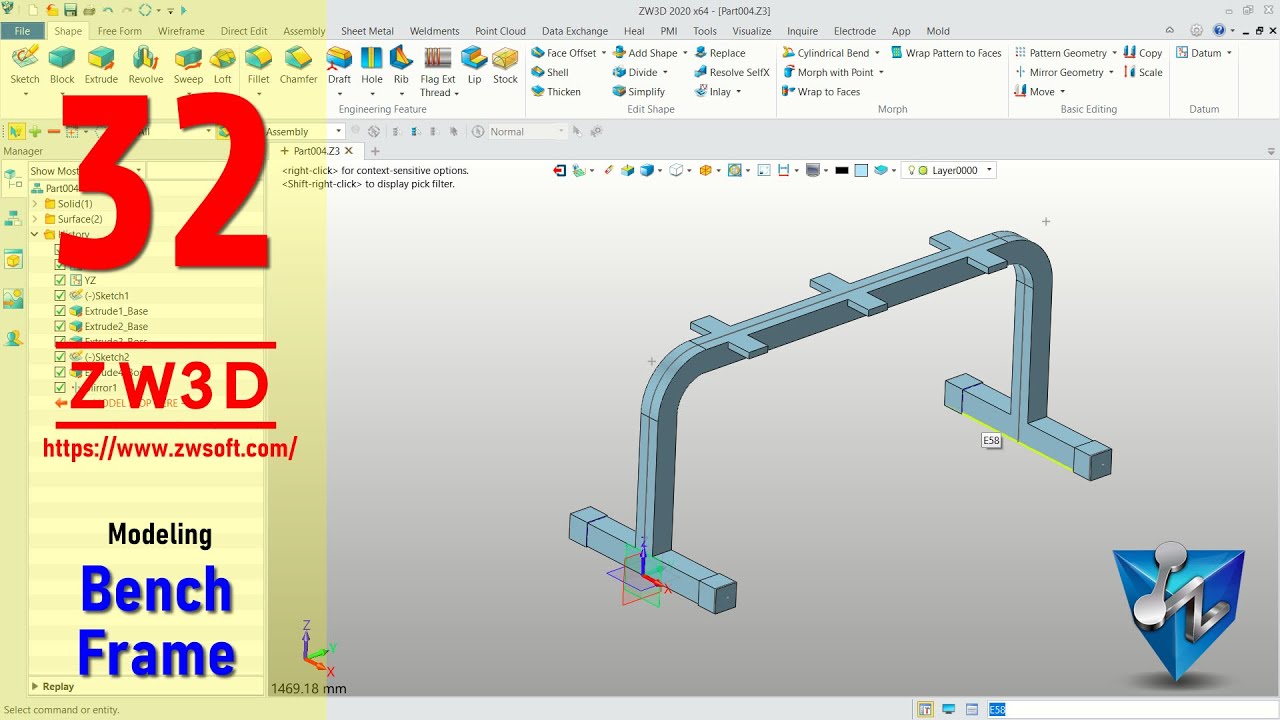Screen dimensions: 1280x720
Task: Select the Flag Ext Thread tool
Action: [x=438, y=70]
